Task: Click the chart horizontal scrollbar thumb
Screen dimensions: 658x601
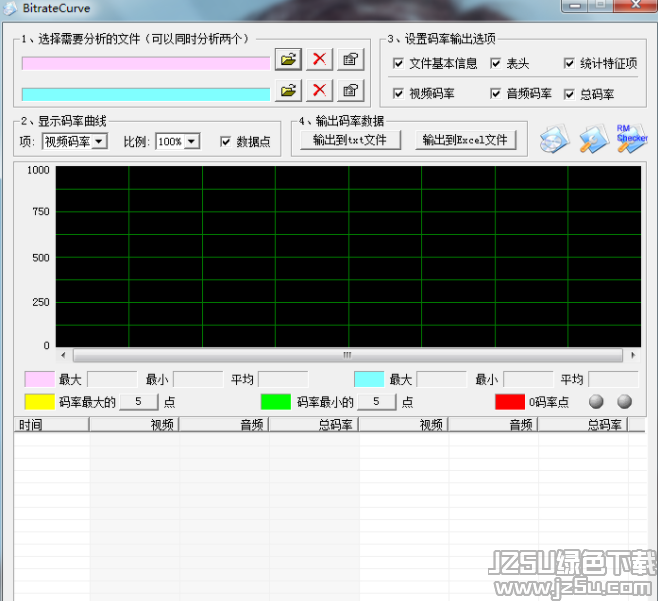Action: point(347,355)
